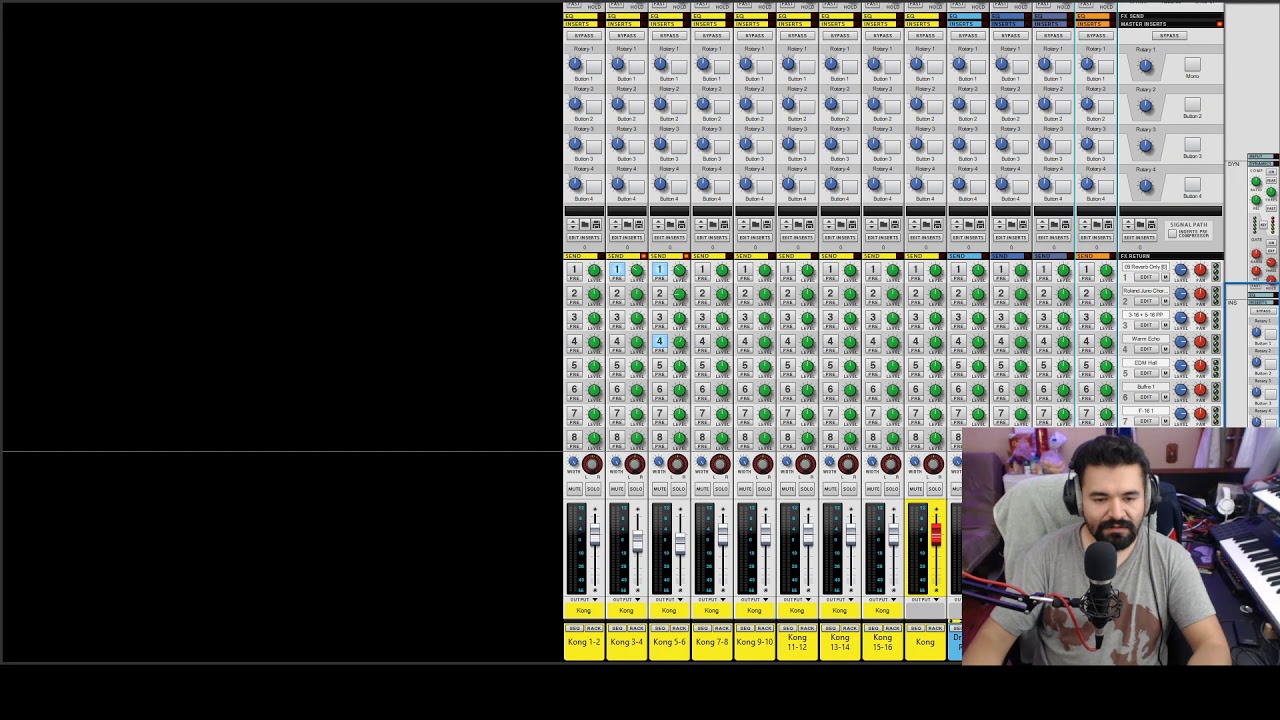Save master inserts patch disk icon

coord(1151,224)
